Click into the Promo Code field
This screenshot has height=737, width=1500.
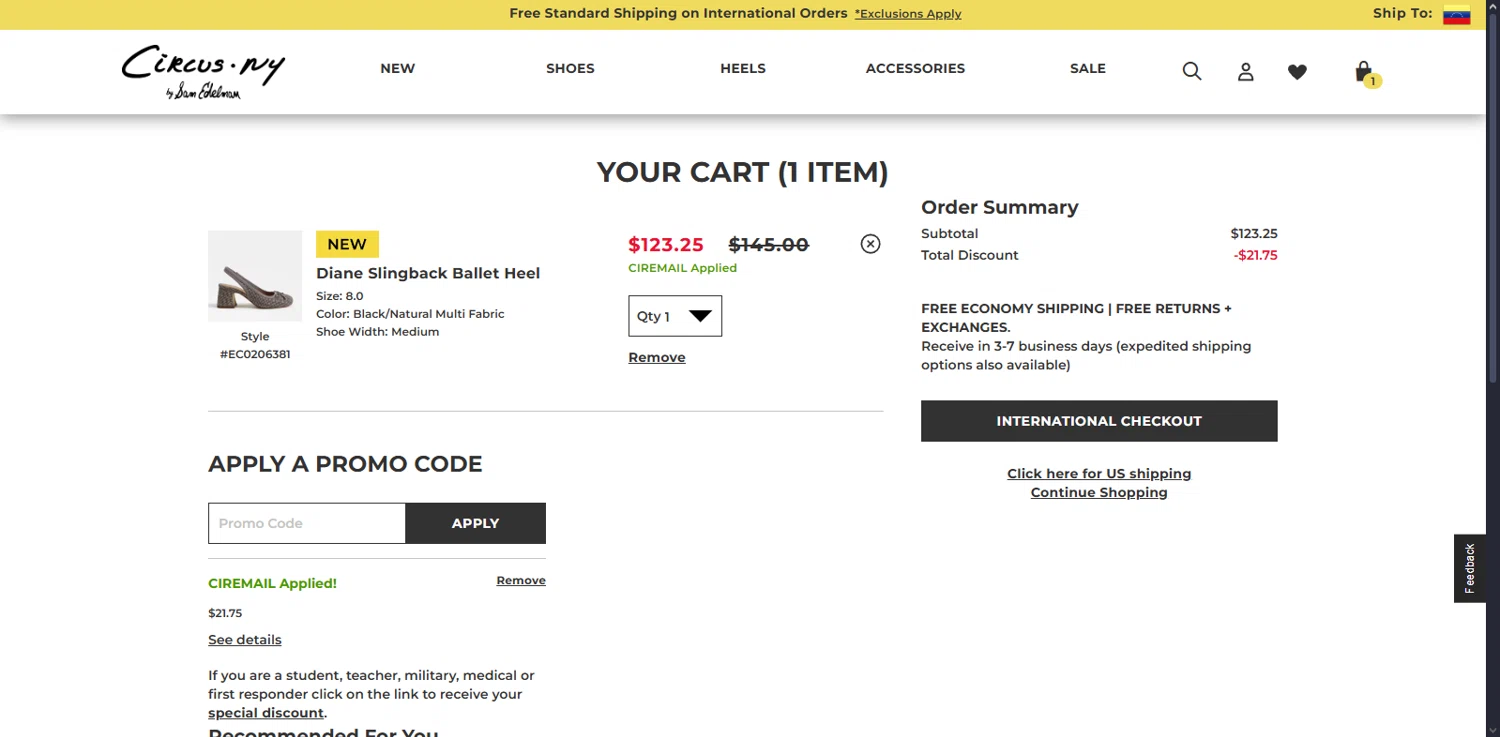pyautogui.click(x=307, y=523)
